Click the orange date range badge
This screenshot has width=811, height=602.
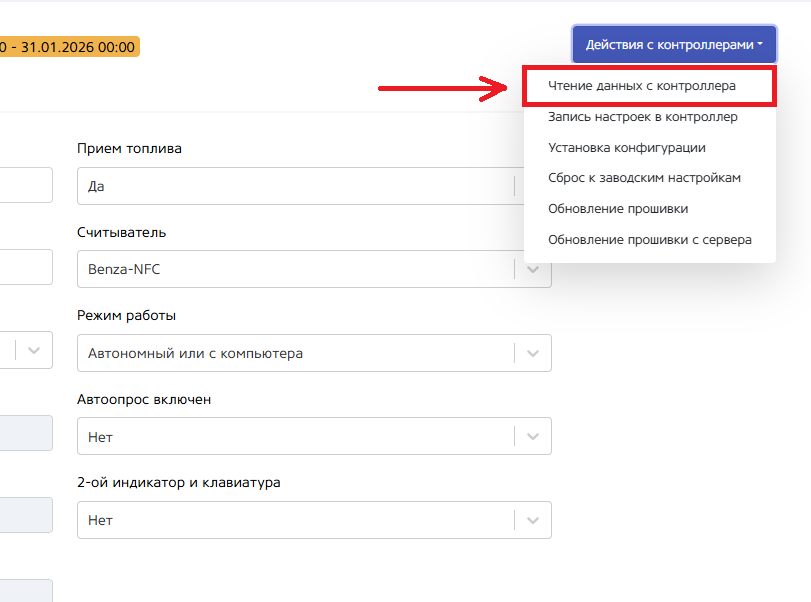[x=68, y=47]
